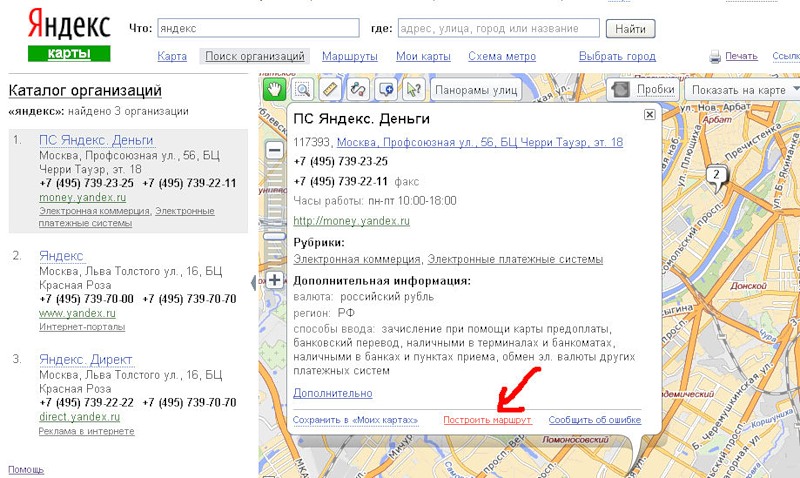The image size is (800, 478).
Task: Open the Яндекс result number 2
Action: pos(61,256)
